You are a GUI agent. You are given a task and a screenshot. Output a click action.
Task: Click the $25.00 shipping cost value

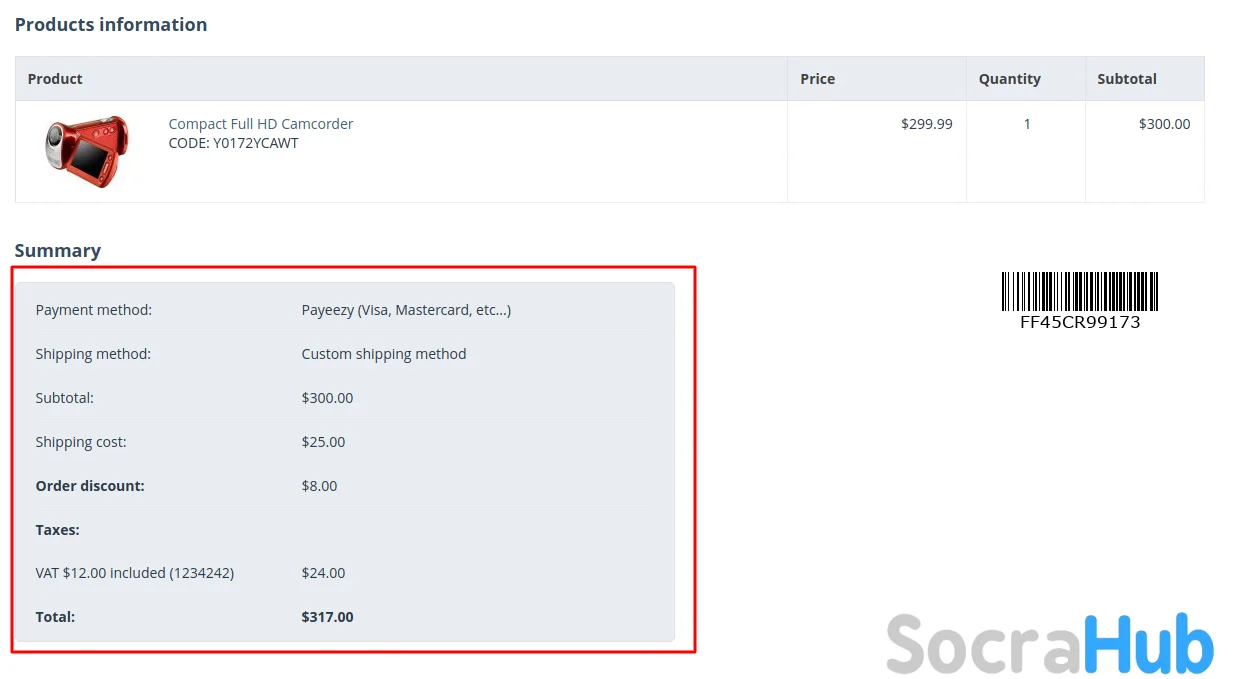click(x=323, y=442)
